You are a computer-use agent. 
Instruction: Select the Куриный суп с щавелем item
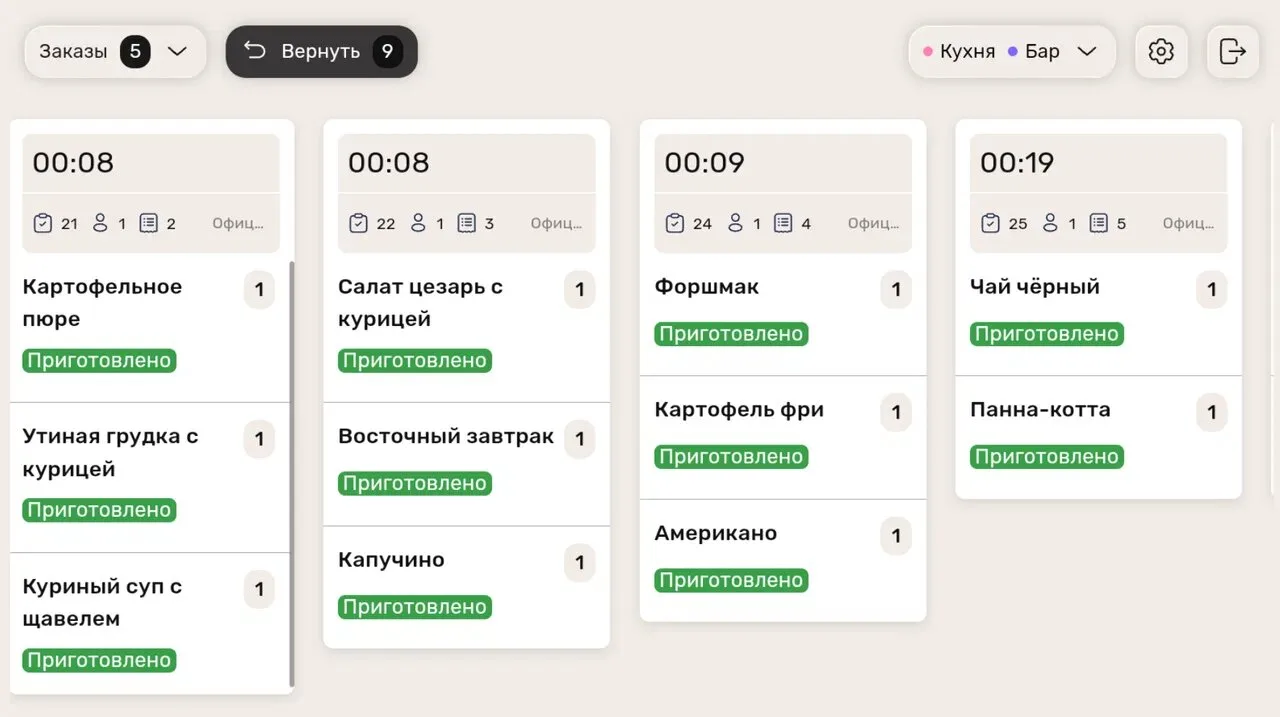(x=150, y=623)
